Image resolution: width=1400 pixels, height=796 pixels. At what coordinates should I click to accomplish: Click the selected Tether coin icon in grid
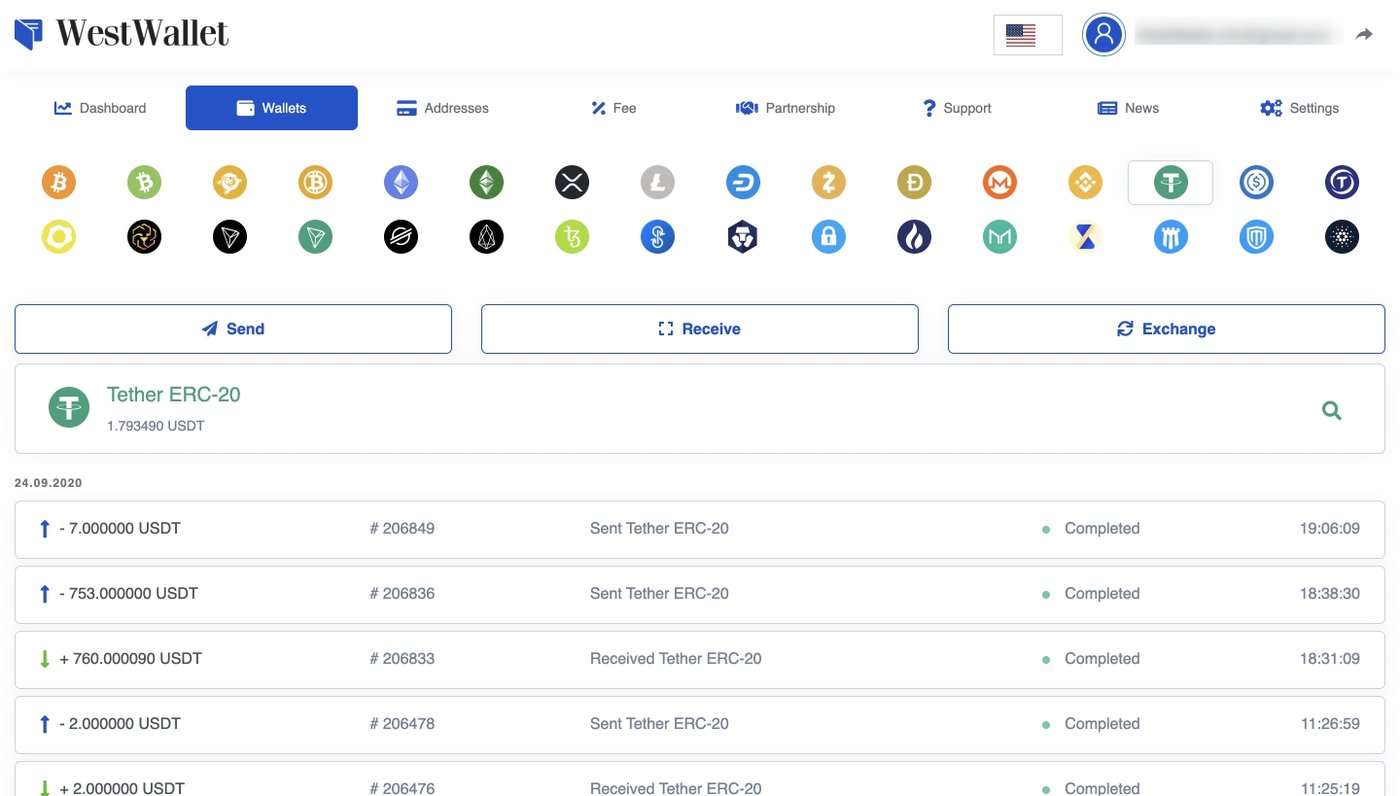tap(1170, 183)
